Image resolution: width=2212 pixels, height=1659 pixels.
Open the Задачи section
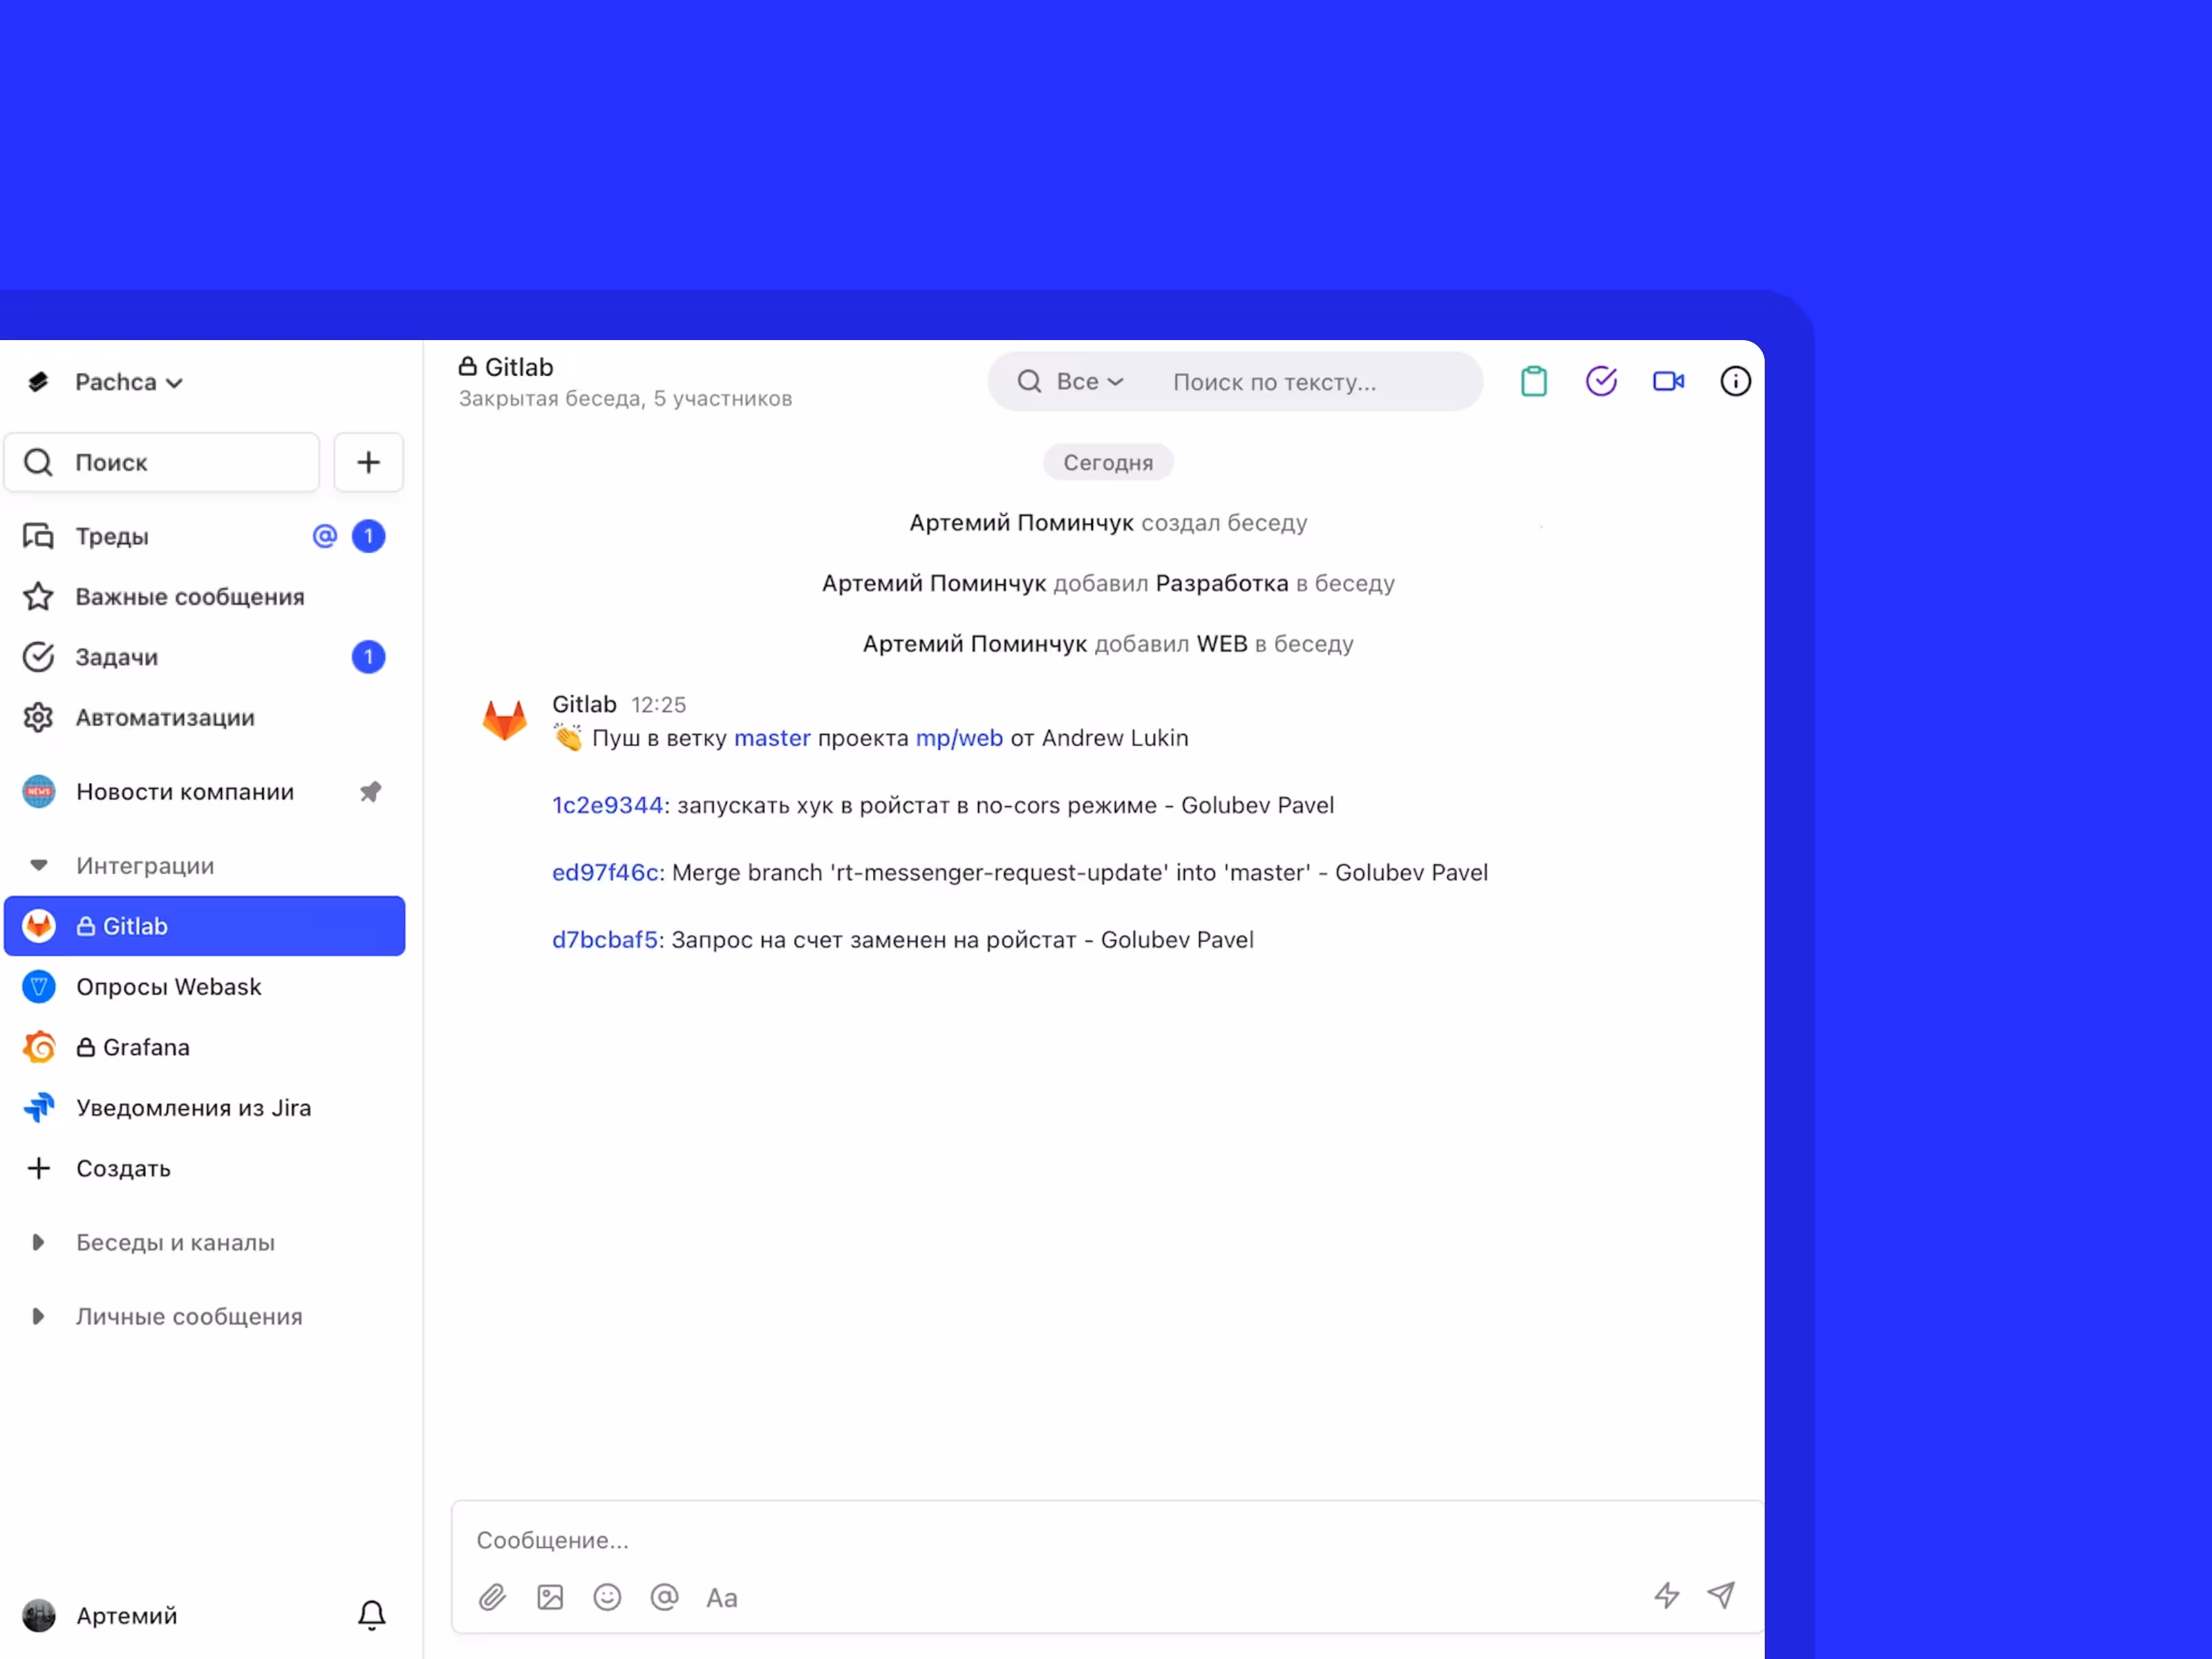point(116,657)
